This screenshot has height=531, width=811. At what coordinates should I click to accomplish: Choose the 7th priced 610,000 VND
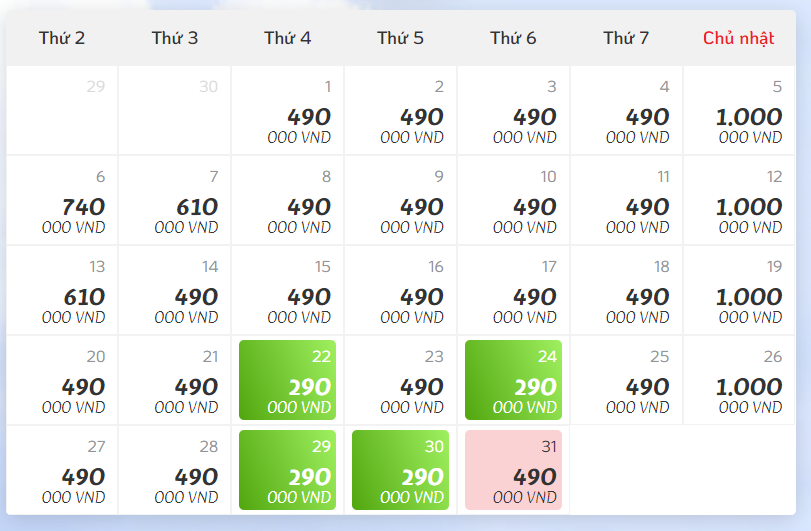coord(175,200)
